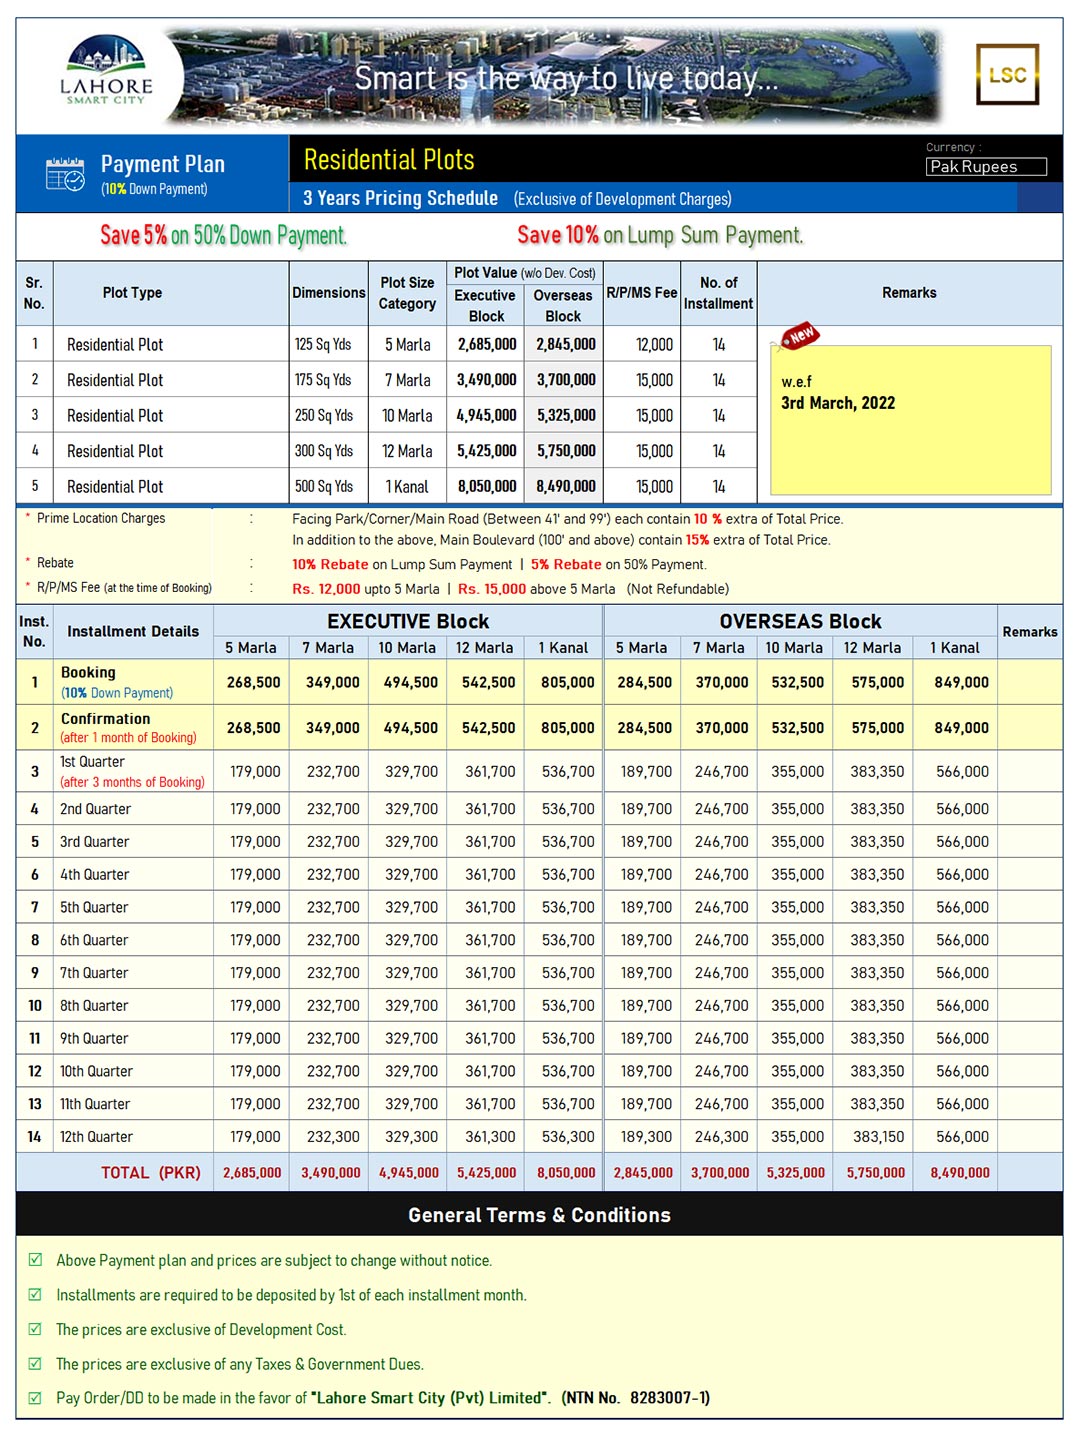Screen dimensions: 1080x1437
Task: Click the Lahore Smart City logo
Action: click(x=106, y=71)
